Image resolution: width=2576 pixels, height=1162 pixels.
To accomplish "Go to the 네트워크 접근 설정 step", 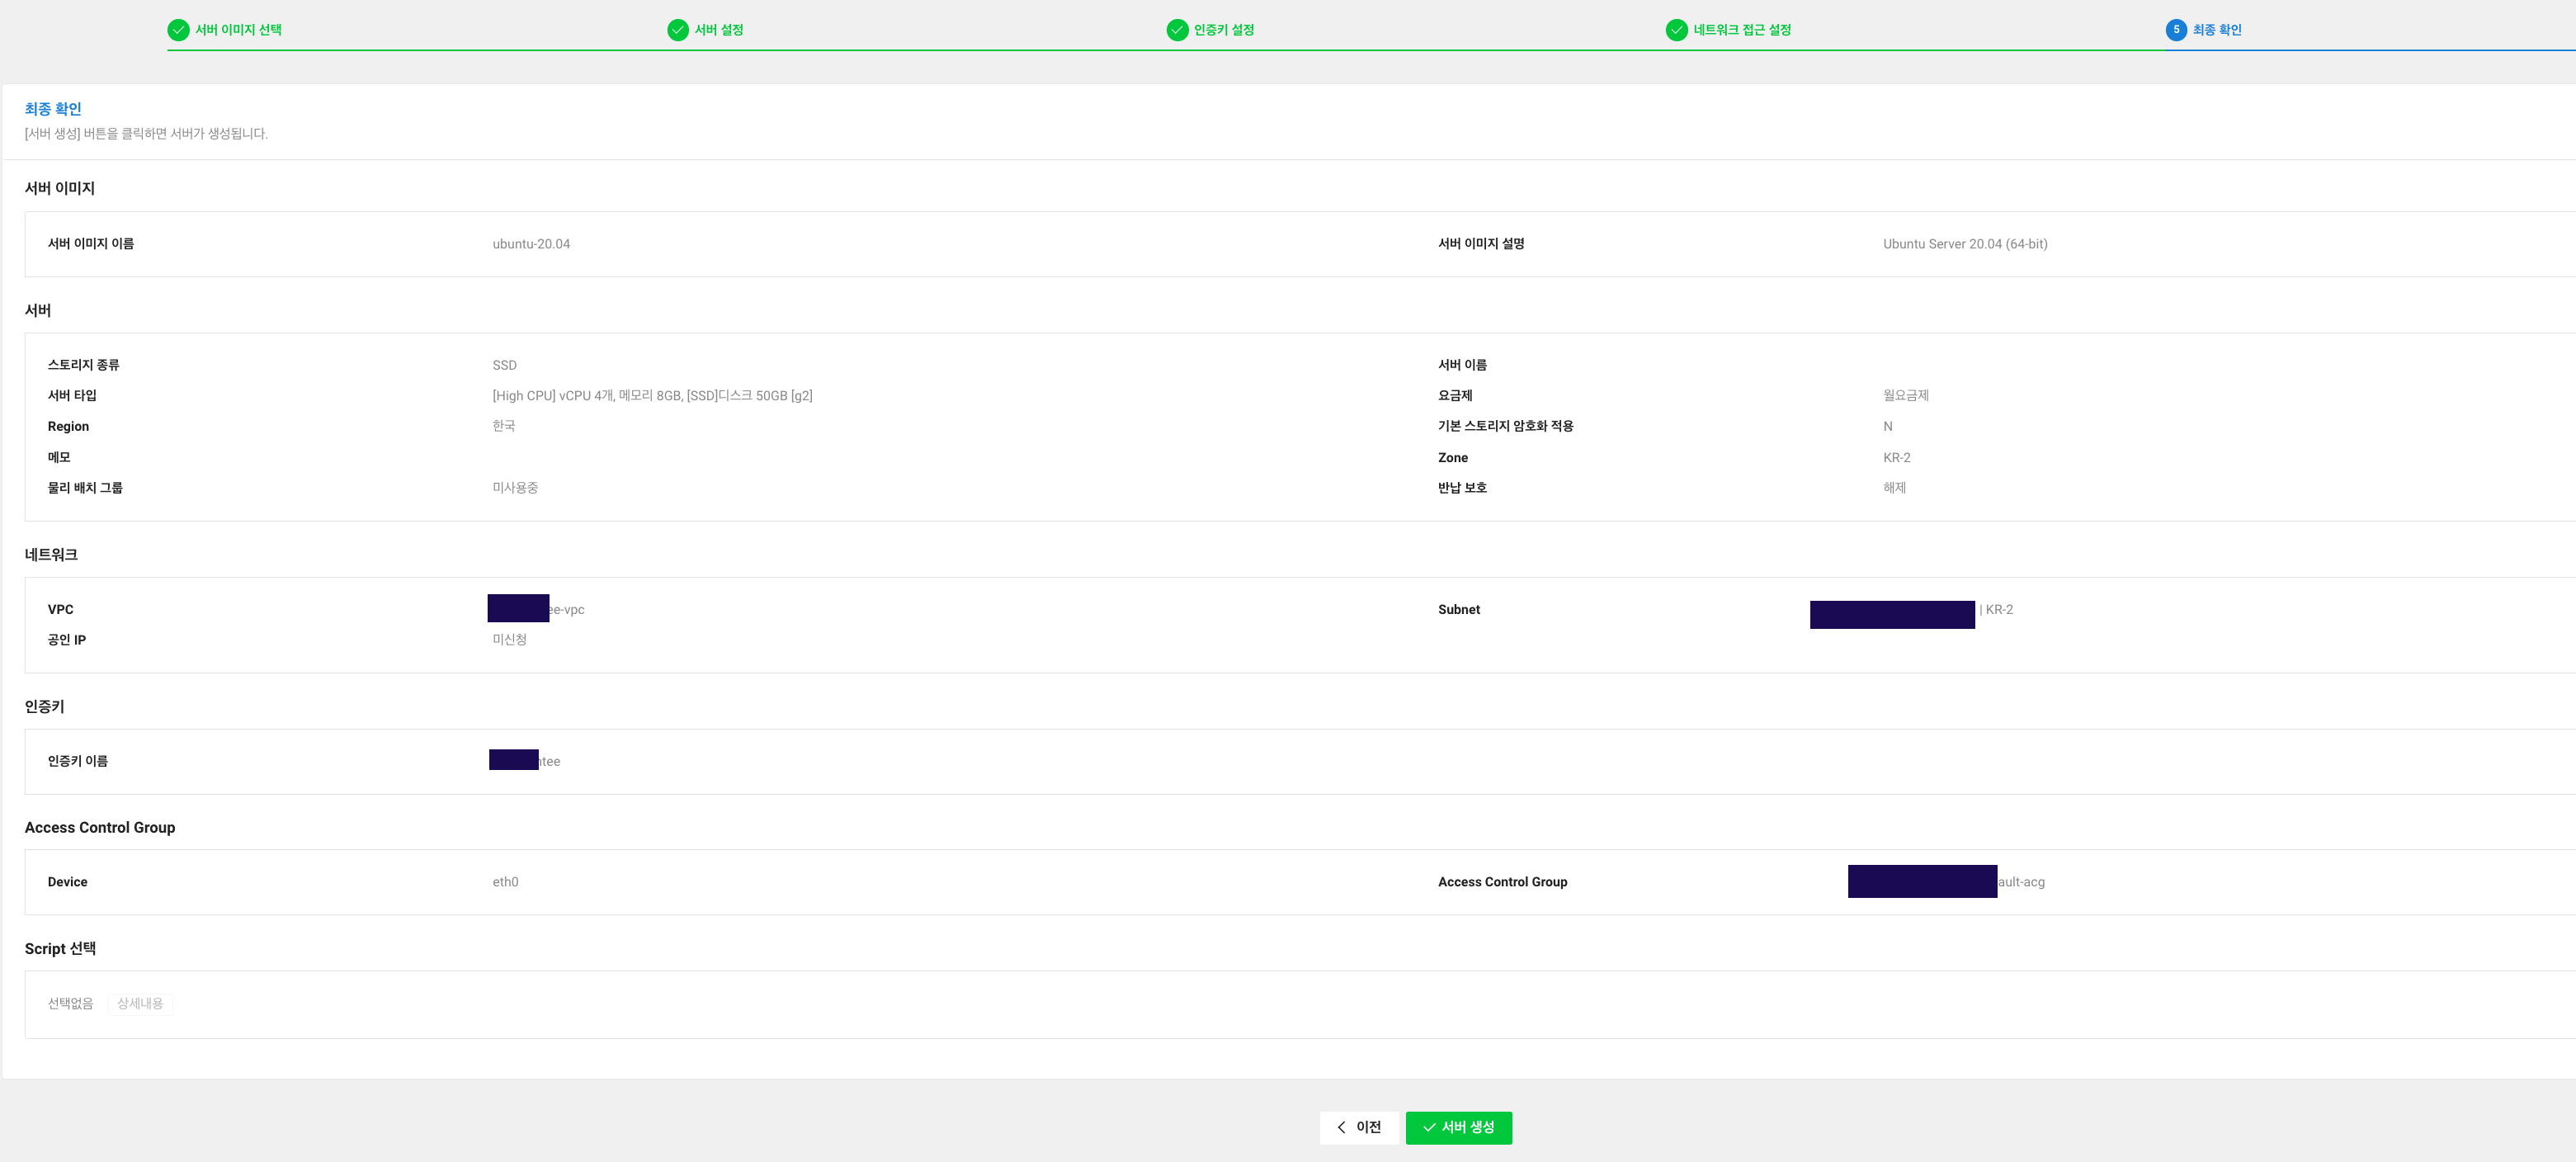I will point(1742,30).
